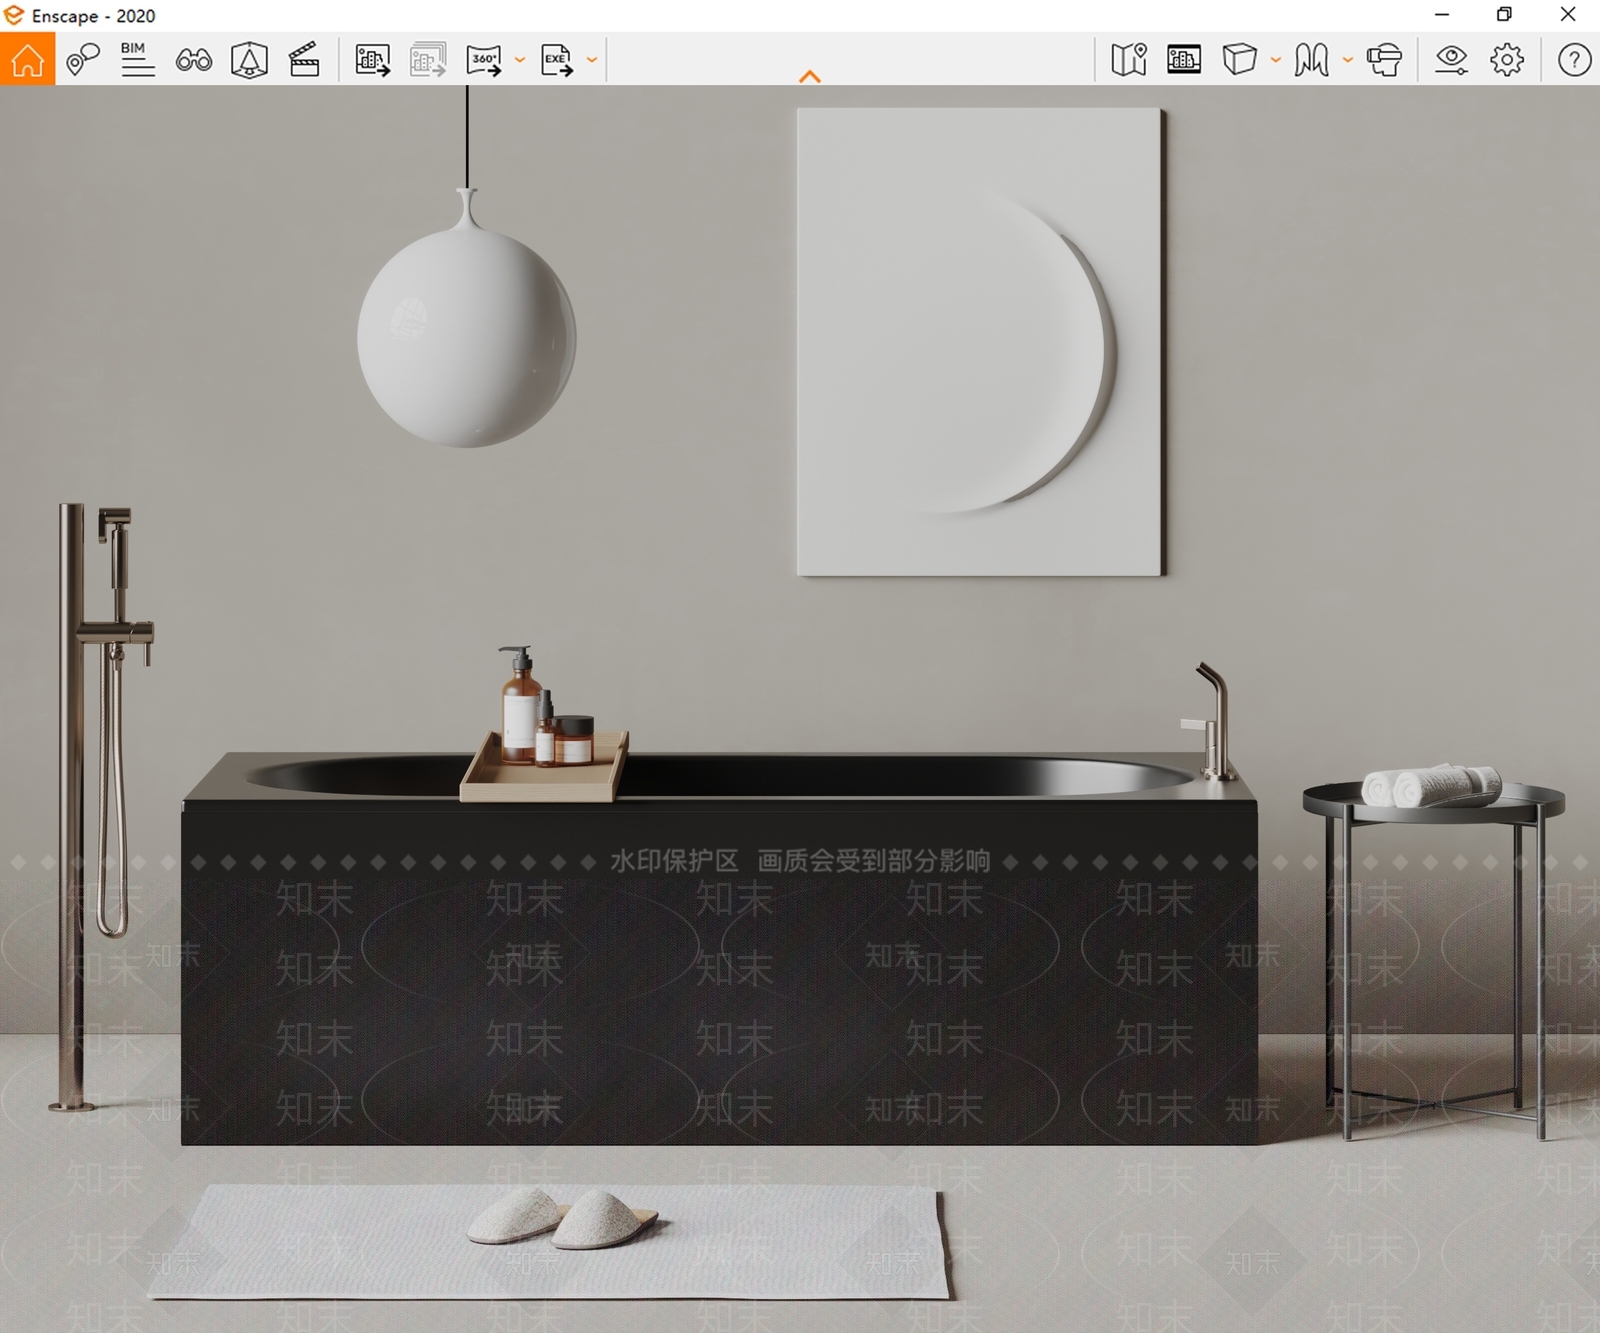
Task: Open the rendering style panel icon
Action: tap(1184, 60)
